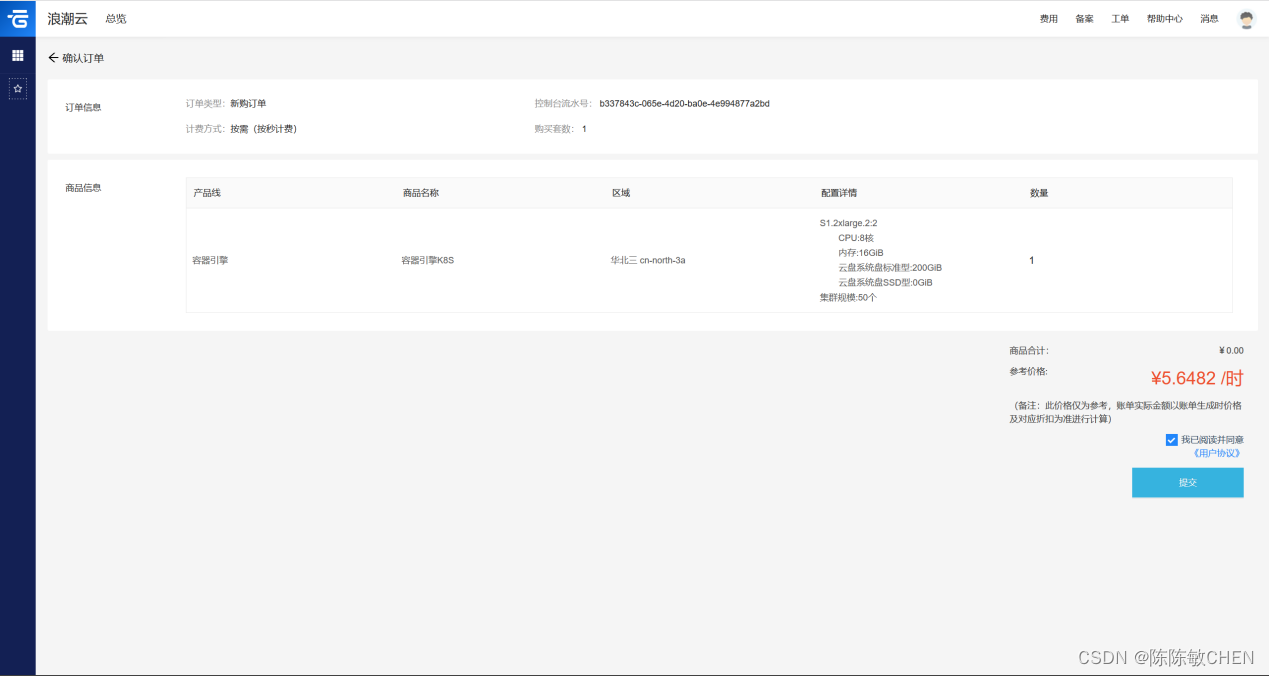Click the 浪潮云 brand title
Viewport: 1269px width, 676px height.
(x=68, y=19)
